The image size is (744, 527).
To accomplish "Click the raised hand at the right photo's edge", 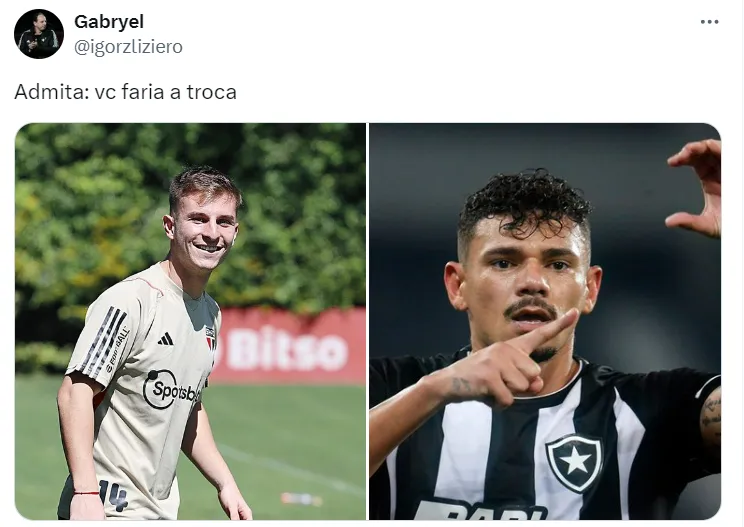I will click(x=697, y=187).
